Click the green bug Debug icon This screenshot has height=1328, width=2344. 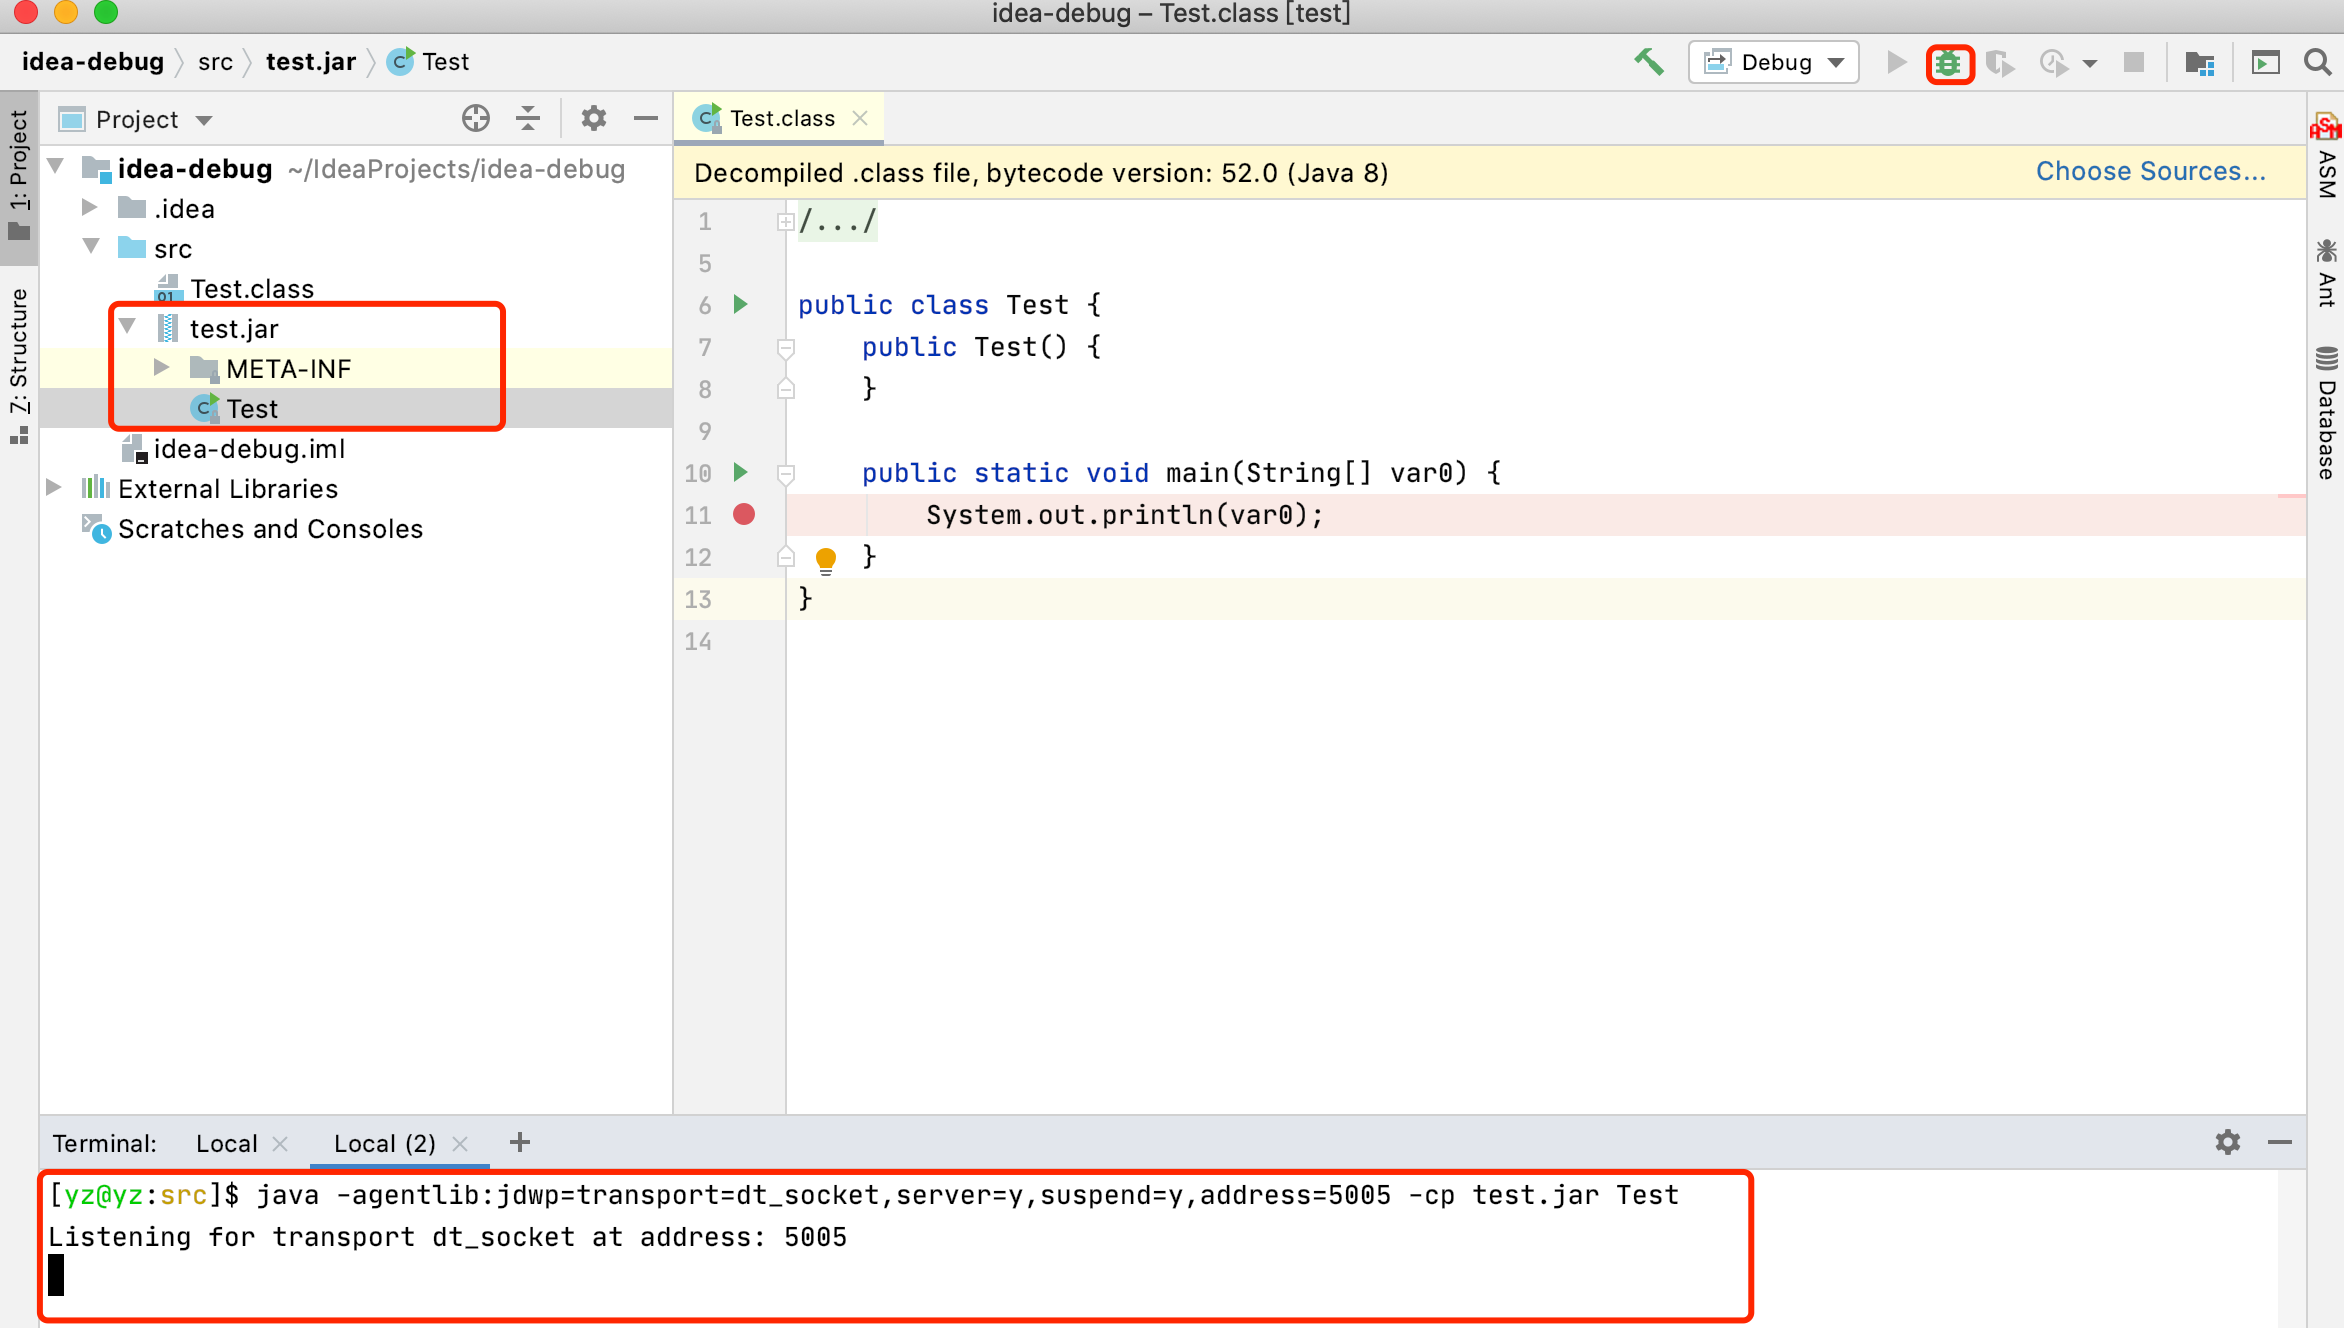click(x=1948, y=64)
